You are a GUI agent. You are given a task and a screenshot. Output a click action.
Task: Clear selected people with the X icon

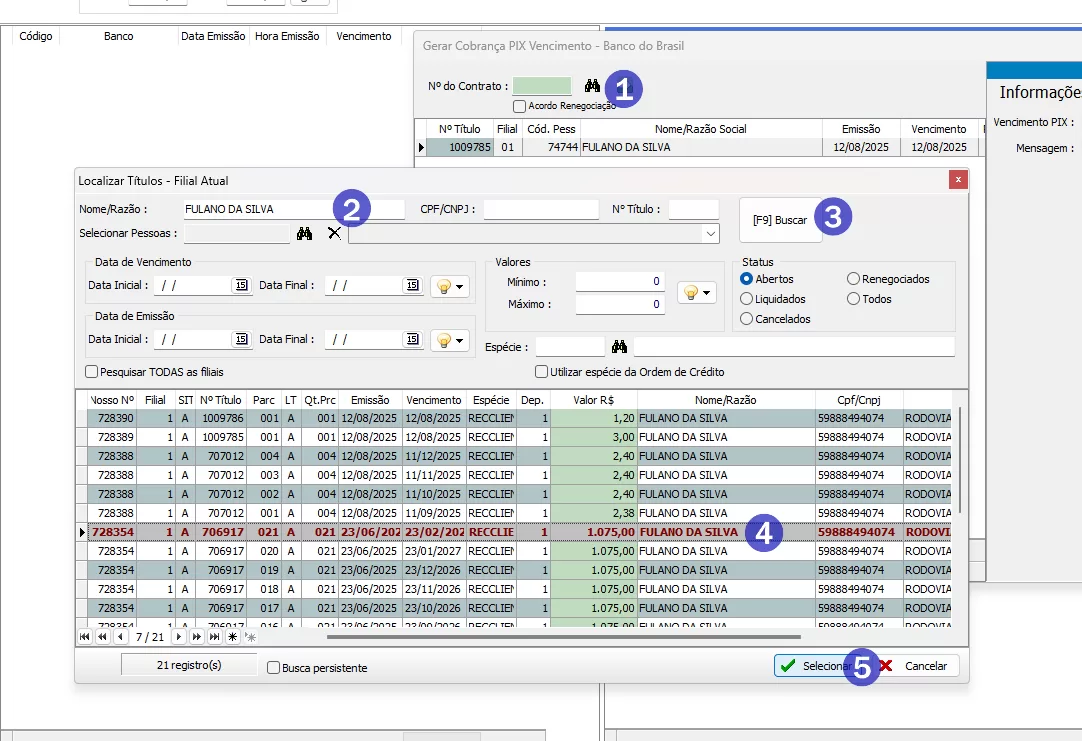click(334, 233)
